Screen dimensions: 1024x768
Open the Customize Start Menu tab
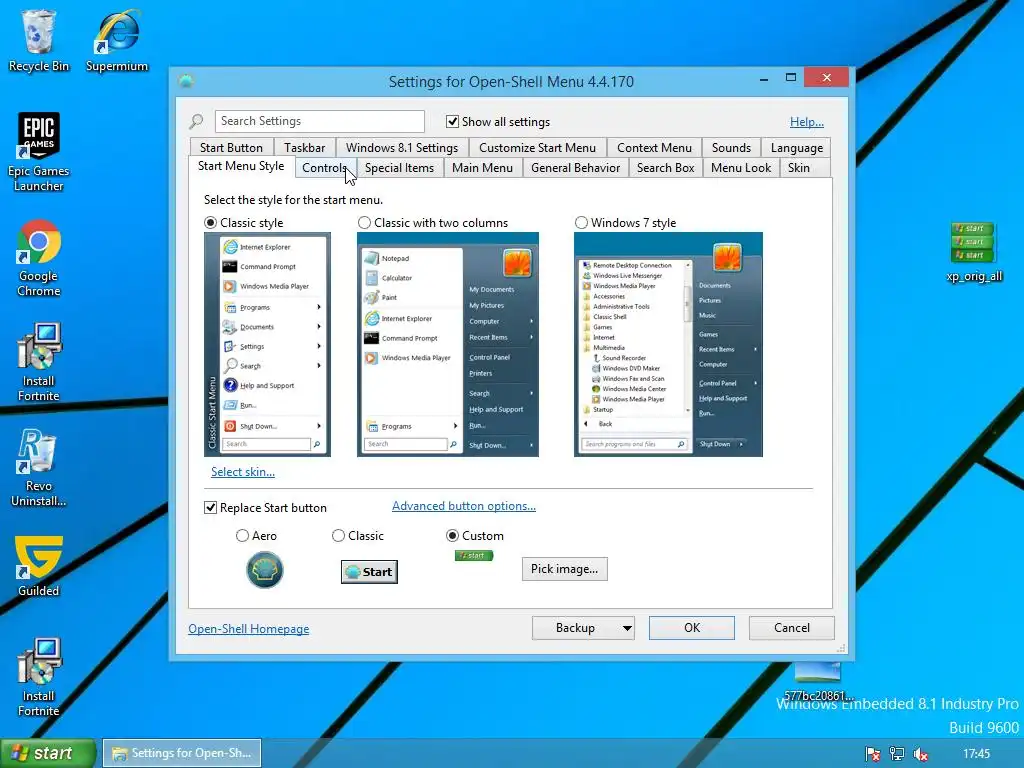[x=537, y=148]
